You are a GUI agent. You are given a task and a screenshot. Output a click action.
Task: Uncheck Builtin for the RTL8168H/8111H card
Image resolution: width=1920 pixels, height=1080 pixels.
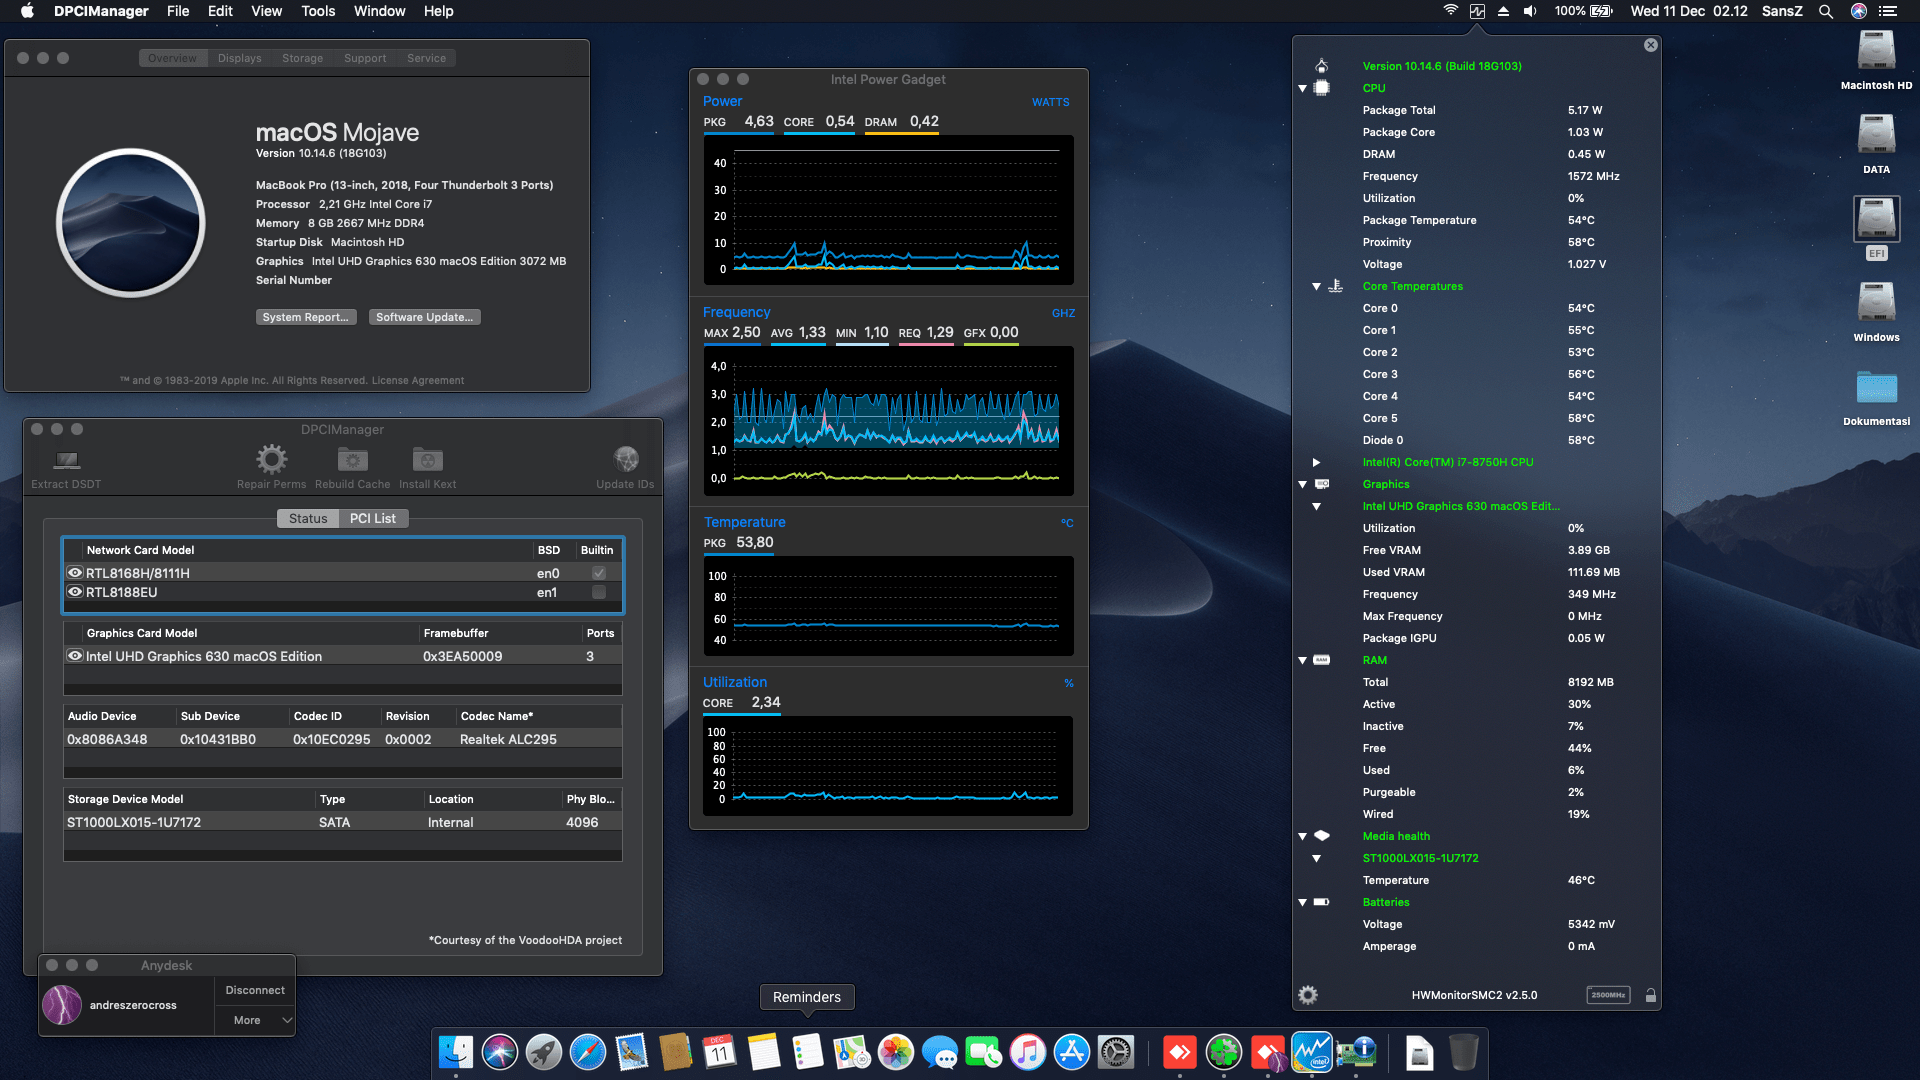click(597, 572)
